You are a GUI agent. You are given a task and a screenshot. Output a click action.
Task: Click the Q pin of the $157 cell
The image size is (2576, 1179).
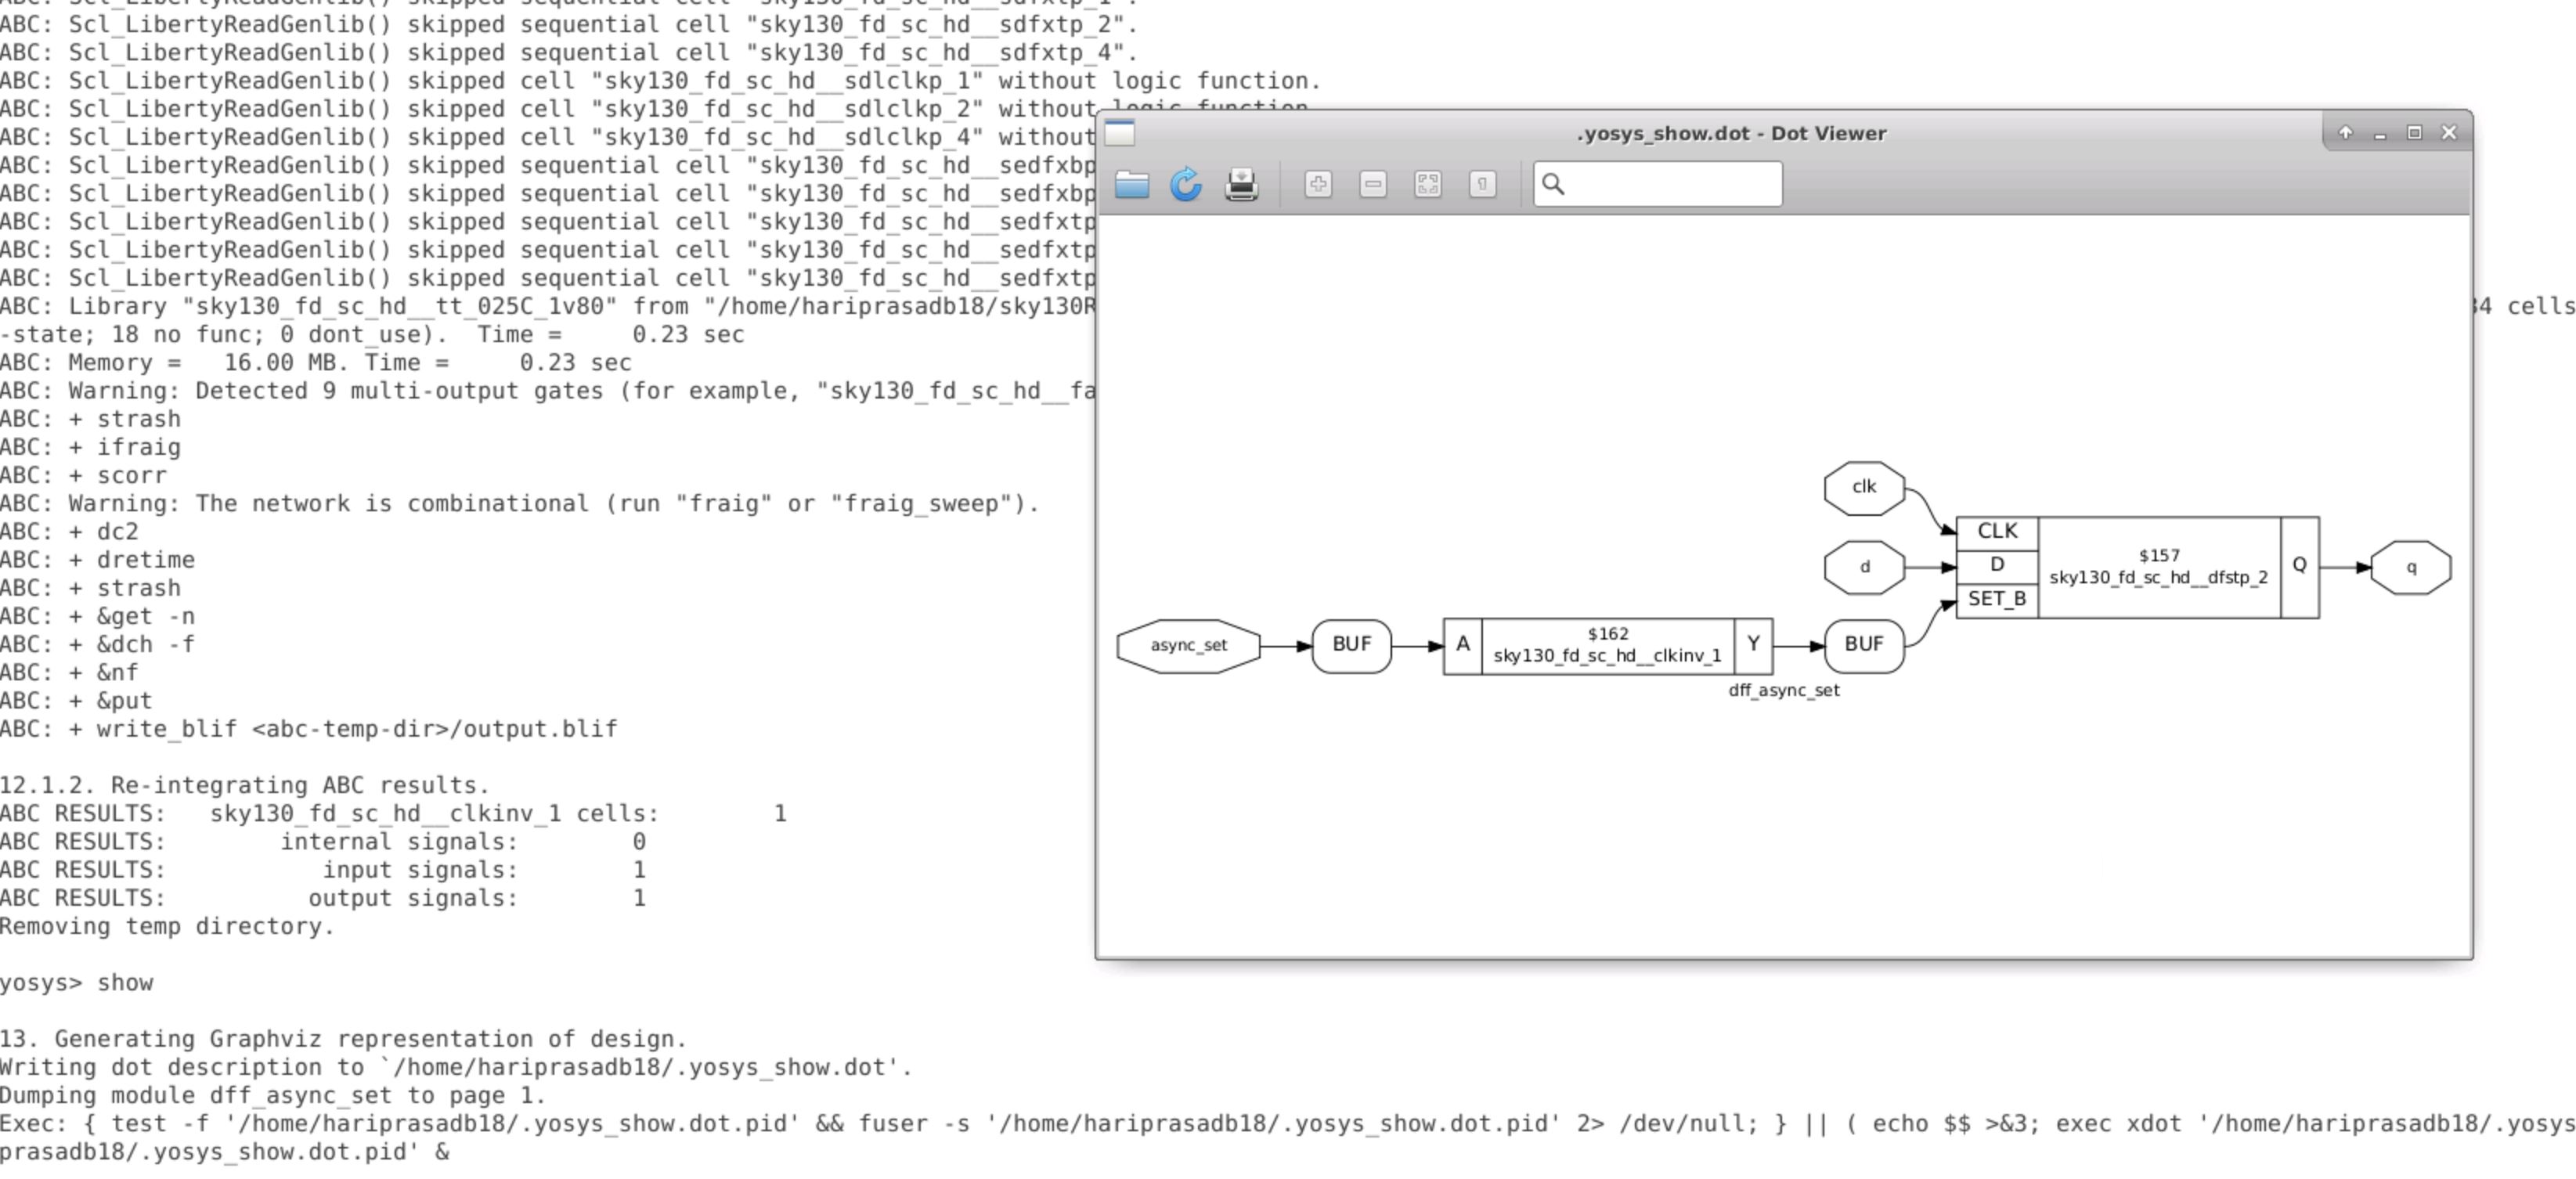click(2299, 566)
